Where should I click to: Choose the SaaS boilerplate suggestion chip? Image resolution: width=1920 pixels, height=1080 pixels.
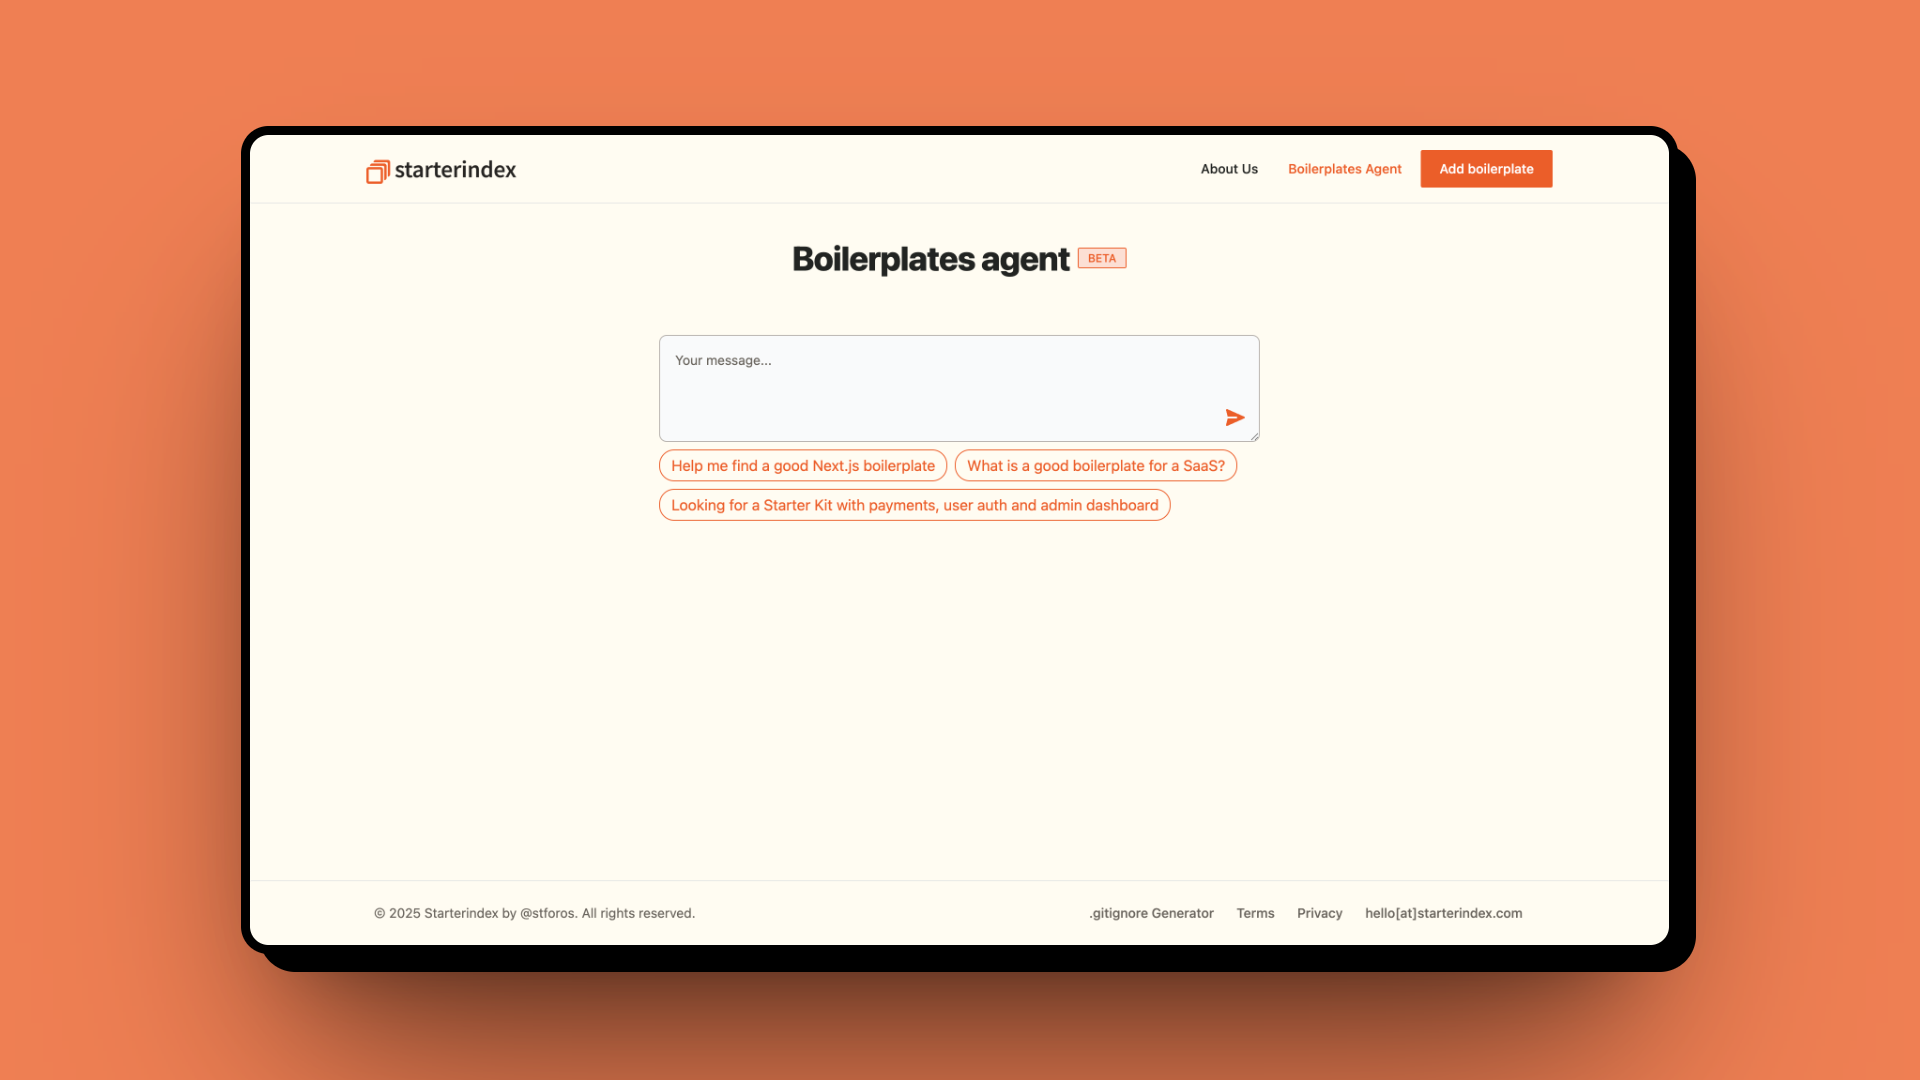[x=1095, y=465]
